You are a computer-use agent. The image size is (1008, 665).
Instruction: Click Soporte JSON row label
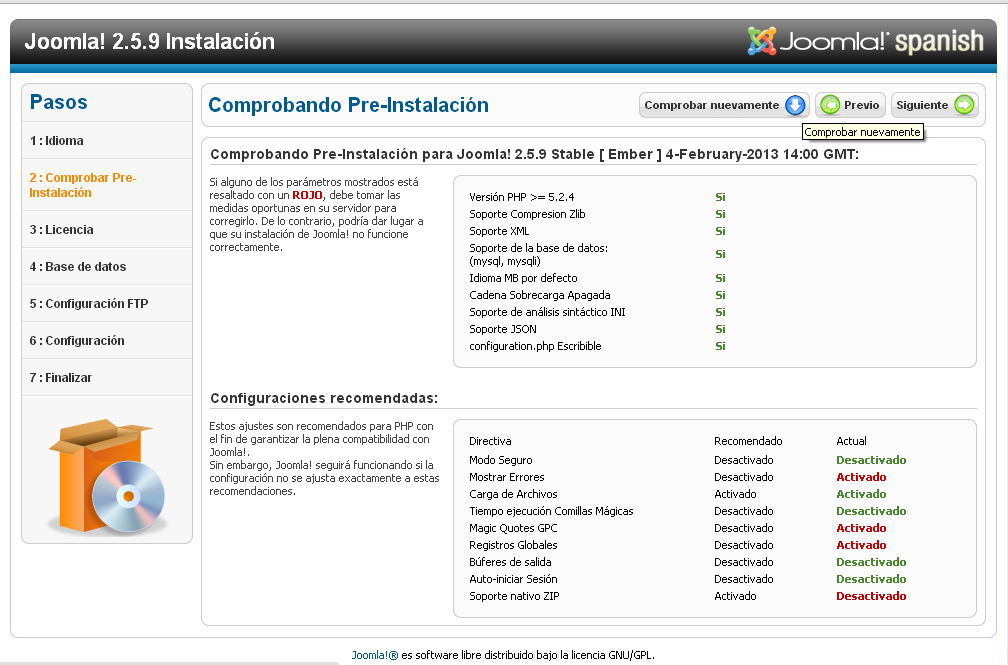pos(503,329)
